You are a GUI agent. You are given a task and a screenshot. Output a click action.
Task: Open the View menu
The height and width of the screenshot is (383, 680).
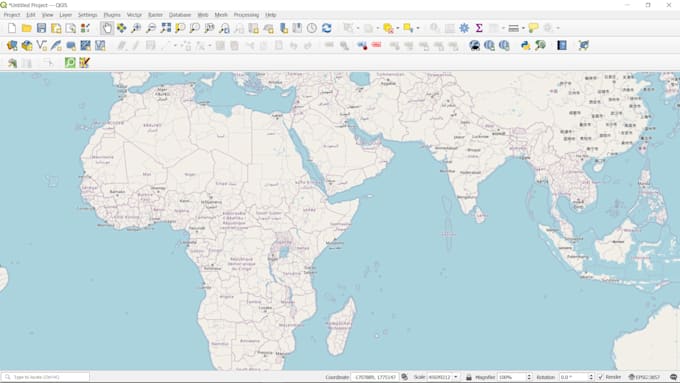tap(47, 15)
